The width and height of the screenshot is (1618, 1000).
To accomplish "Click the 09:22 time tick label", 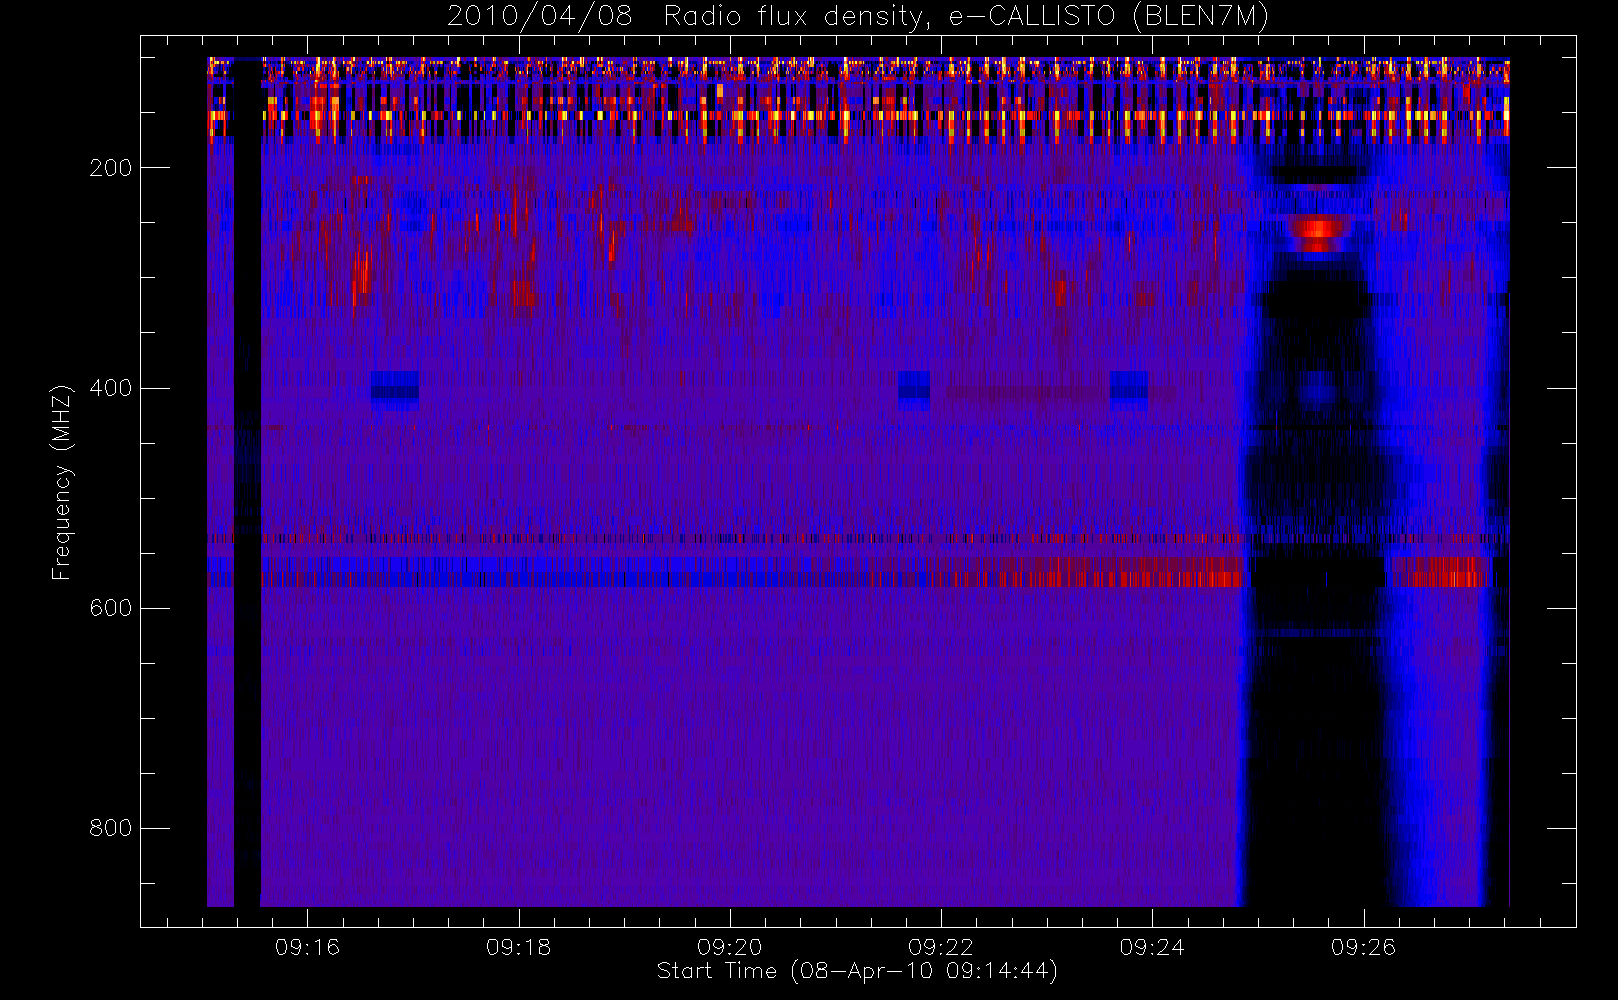I will pos(941,947).
